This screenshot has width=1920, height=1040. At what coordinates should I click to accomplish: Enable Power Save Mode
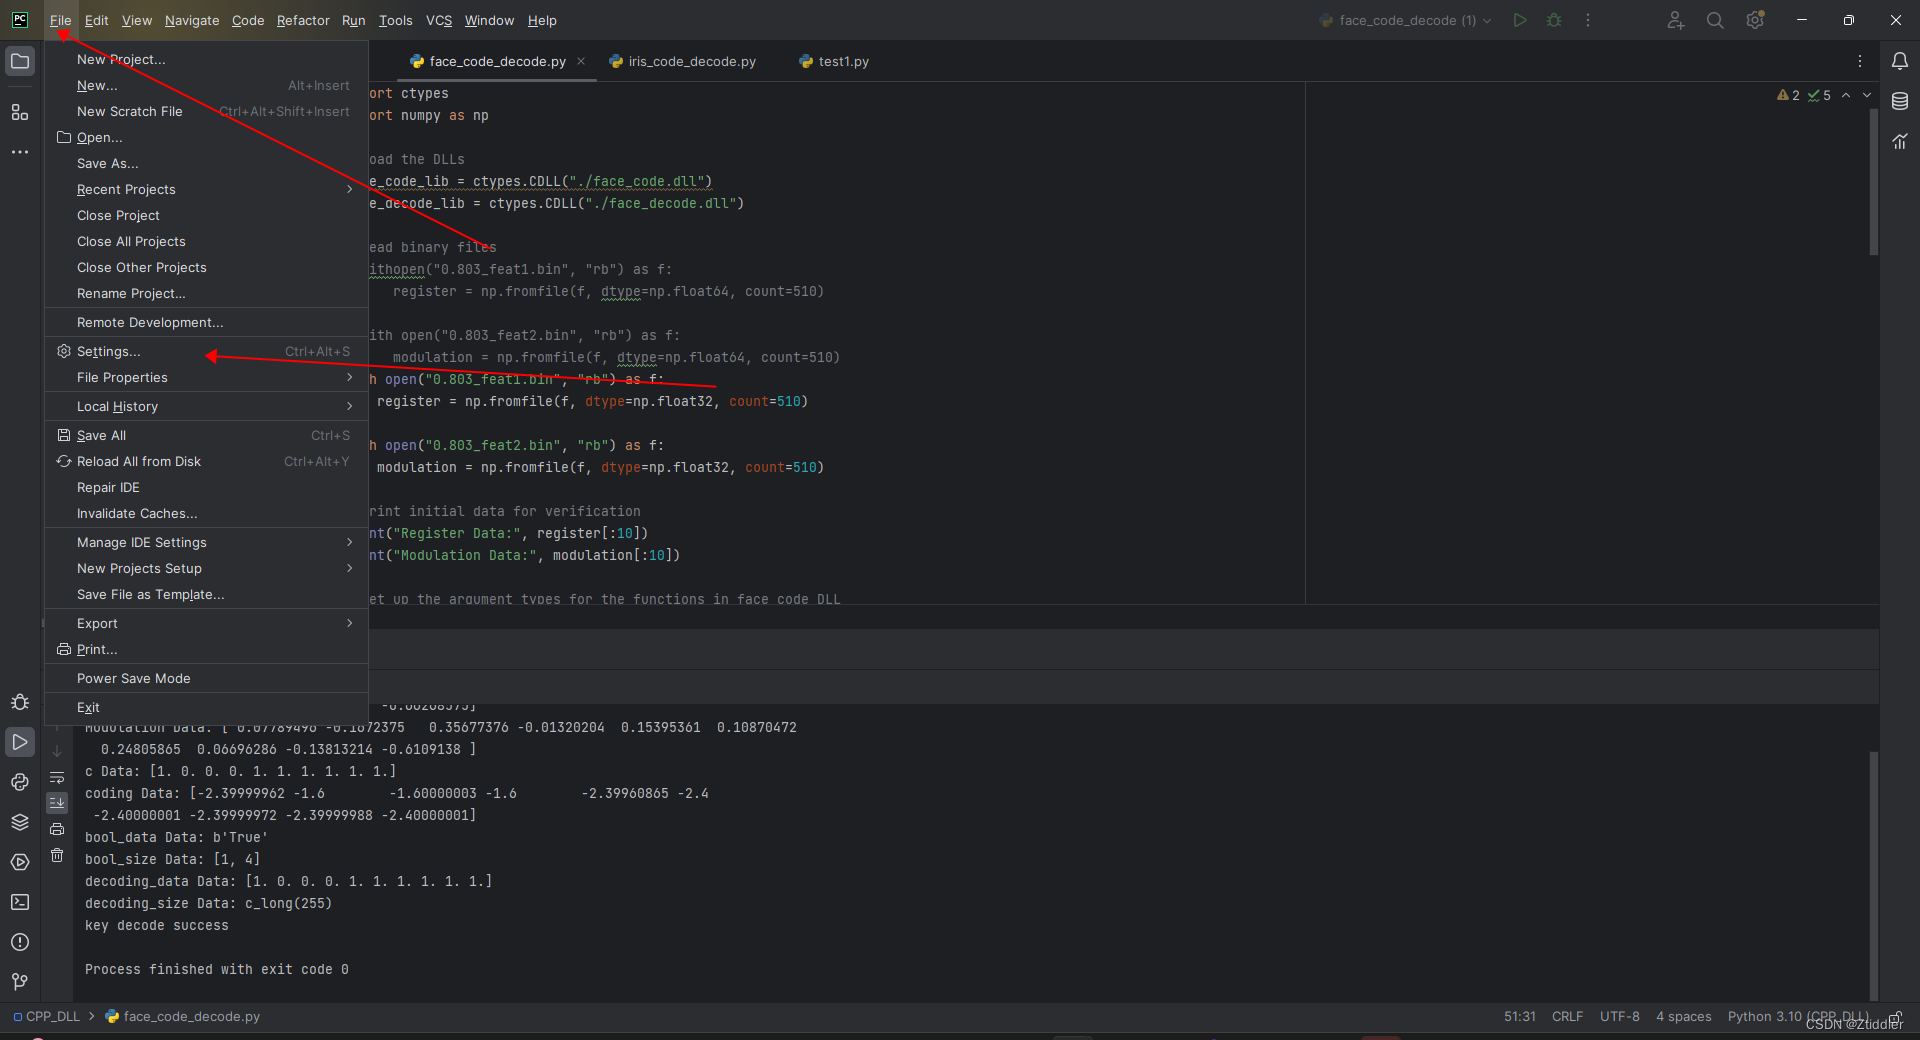pyautogui.click(x=133, y=678)
